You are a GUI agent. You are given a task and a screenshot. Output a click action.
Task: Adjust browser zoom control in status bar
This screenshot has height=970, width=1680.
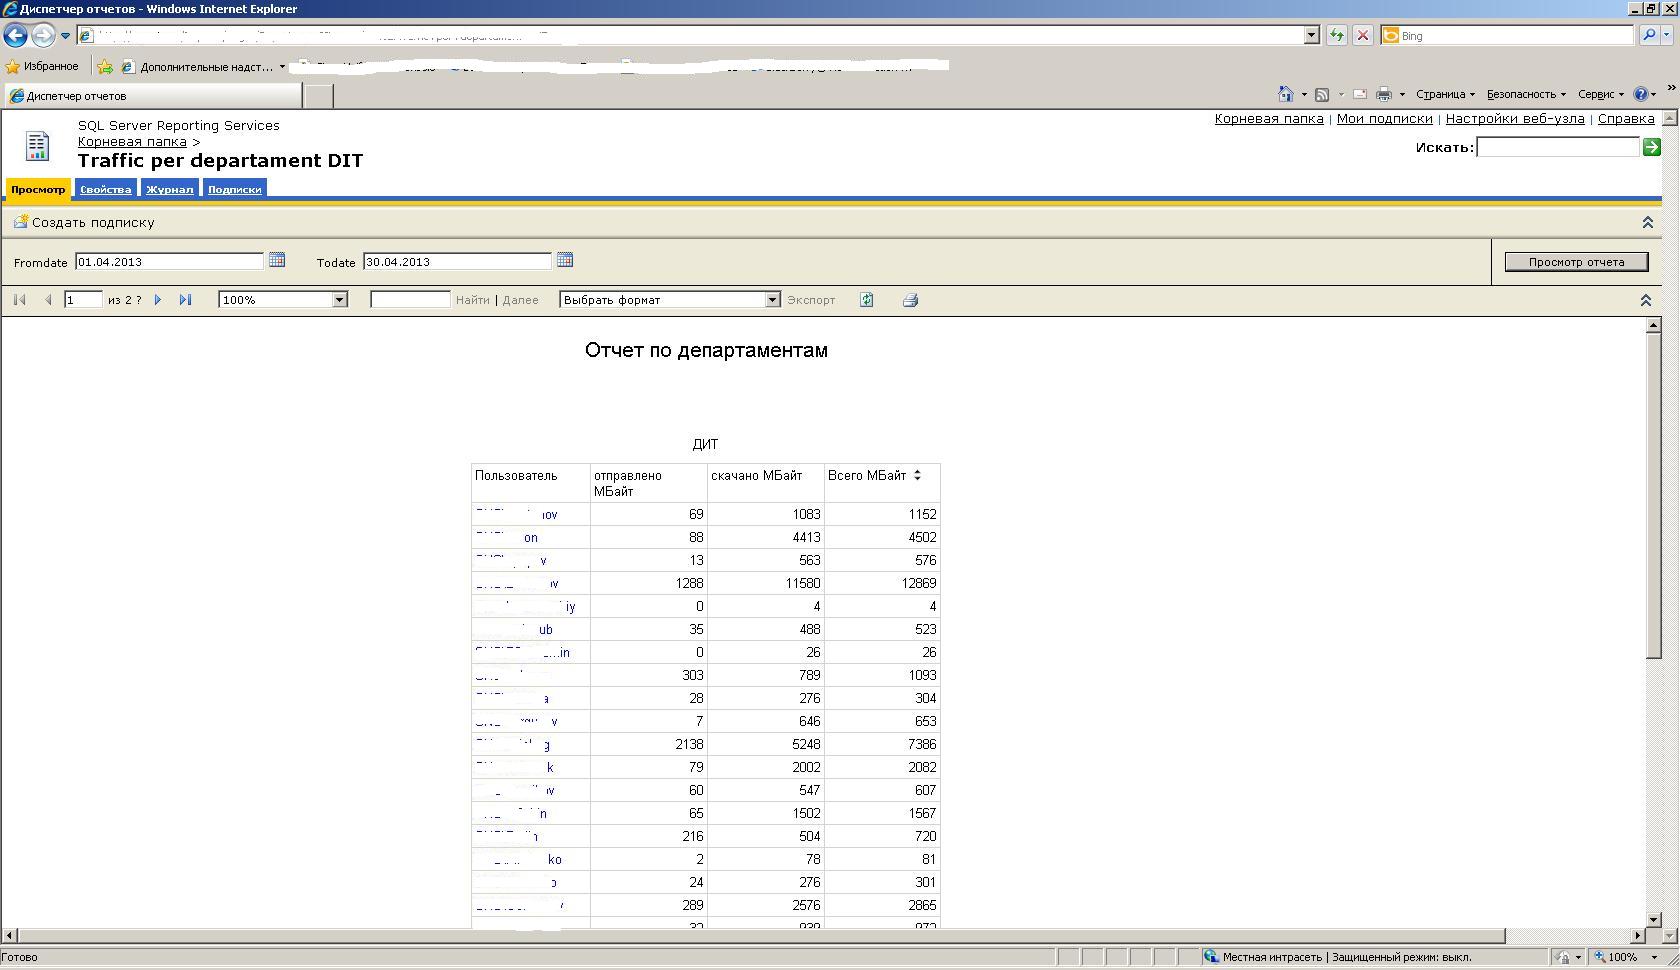[x=1622, y=957]
